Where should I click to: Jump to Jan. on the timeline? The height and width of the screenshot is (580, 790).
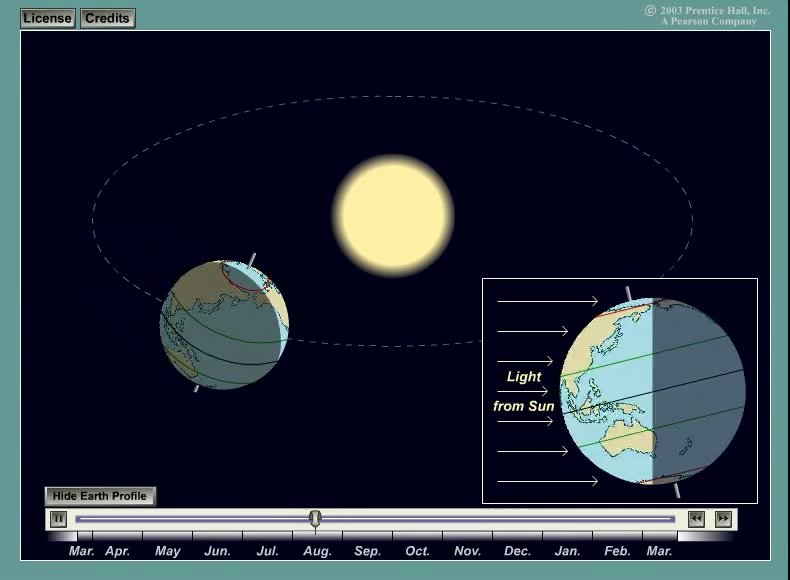tap(568, 551)
